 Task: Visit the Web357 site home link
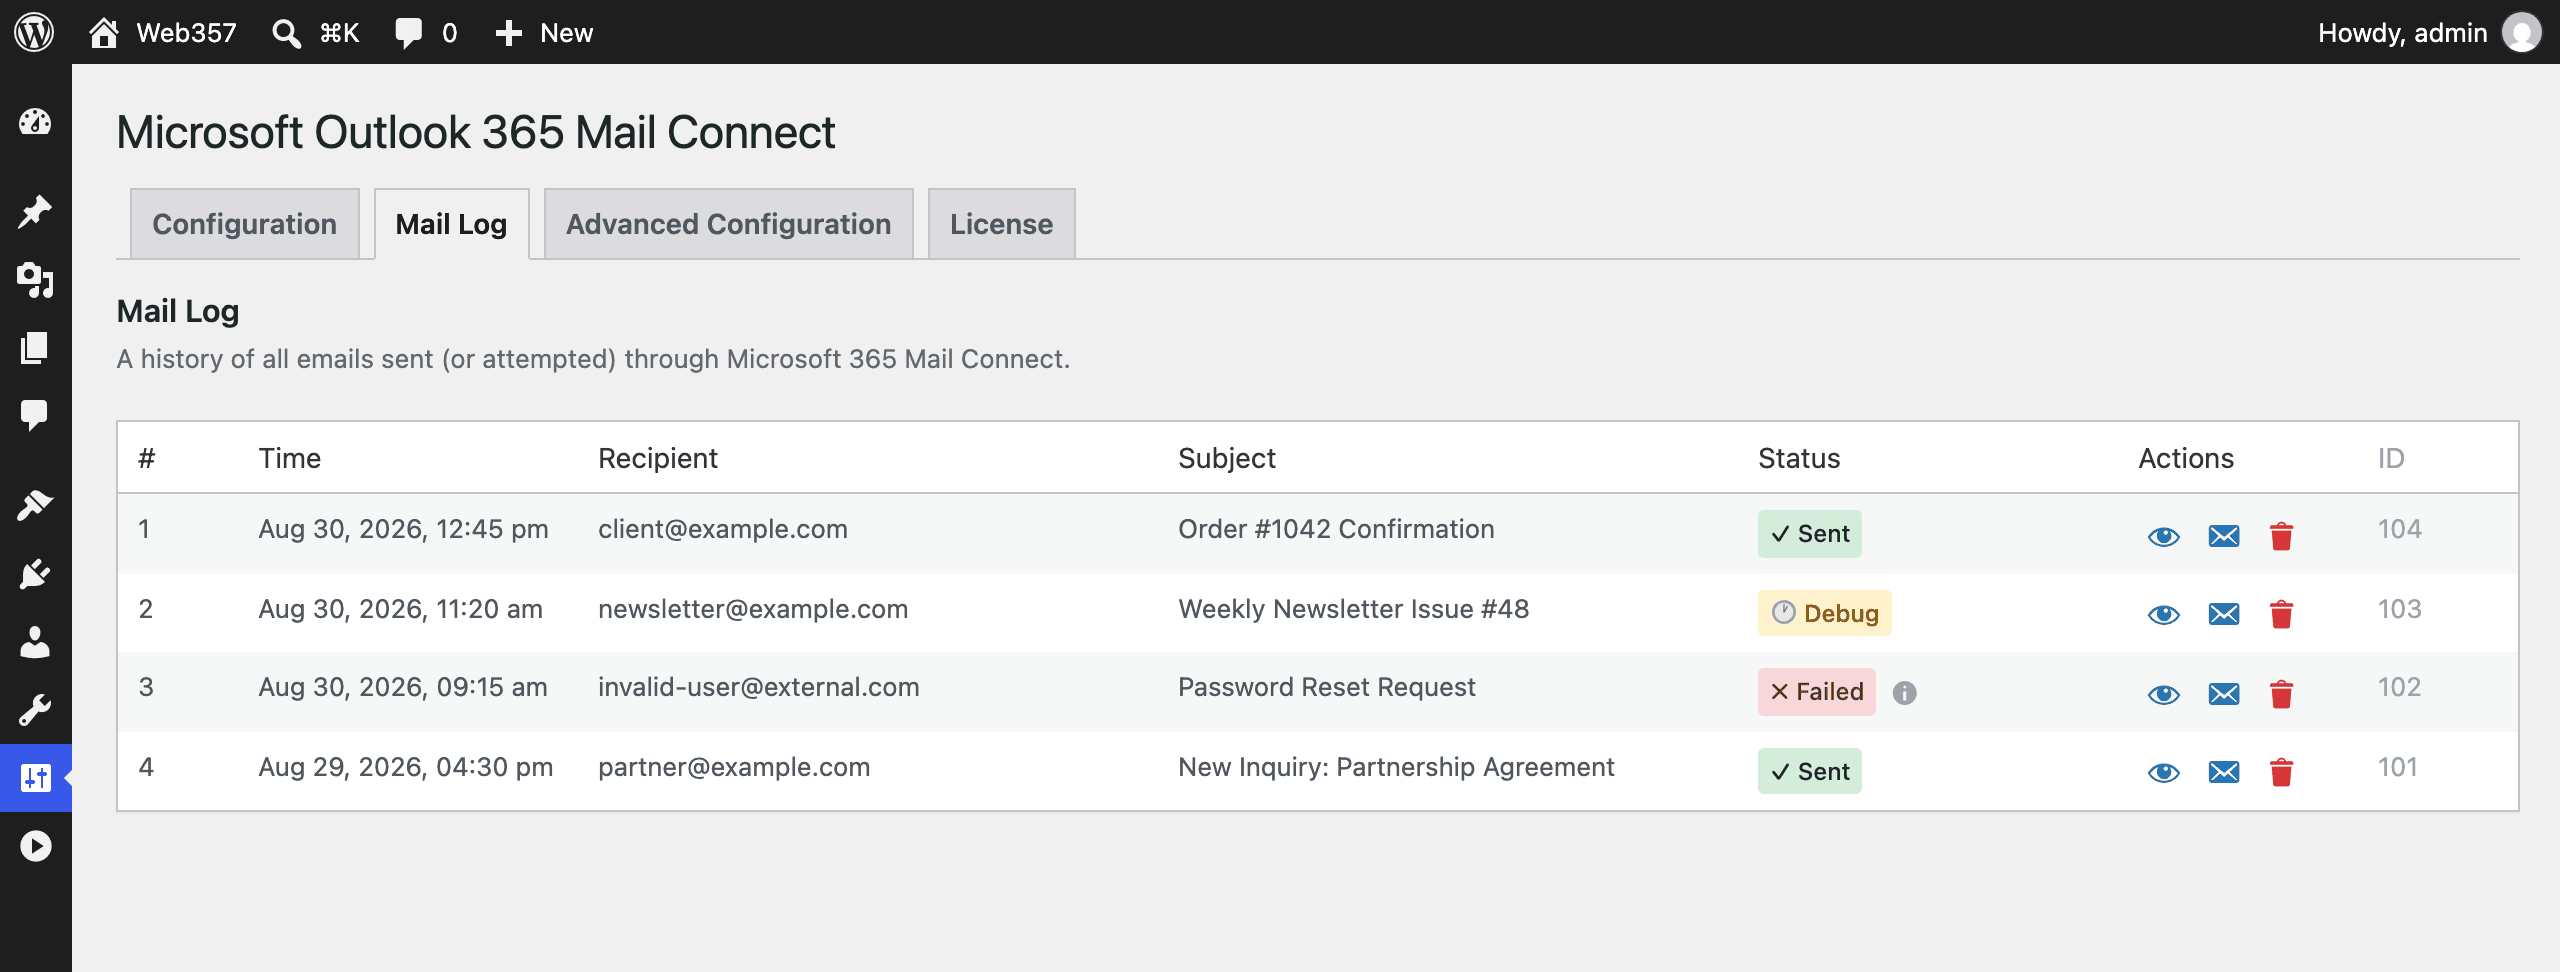(163, 32)
